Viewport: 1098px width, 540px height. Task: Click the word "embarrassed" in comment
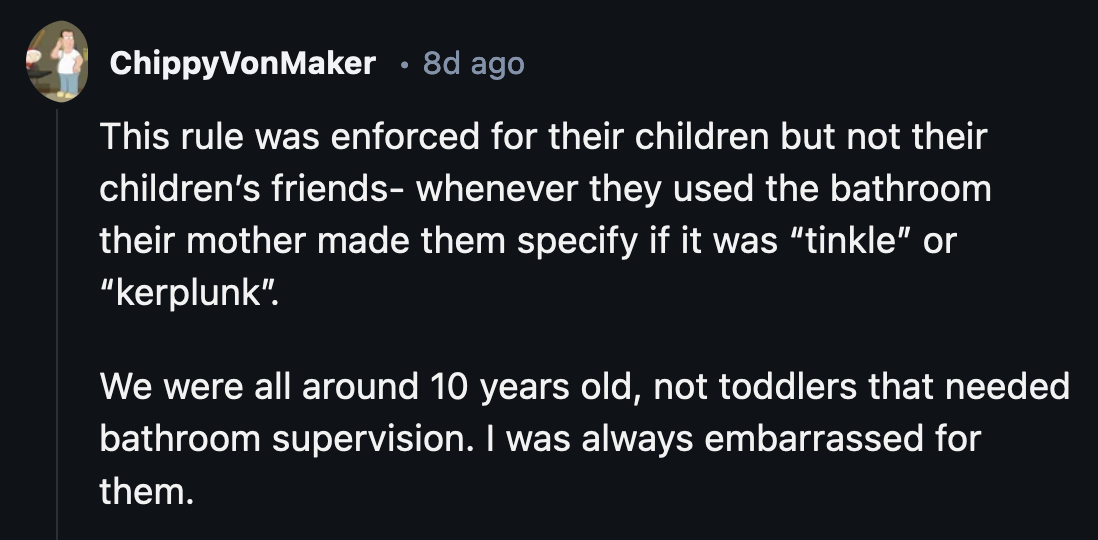[810, 439]
